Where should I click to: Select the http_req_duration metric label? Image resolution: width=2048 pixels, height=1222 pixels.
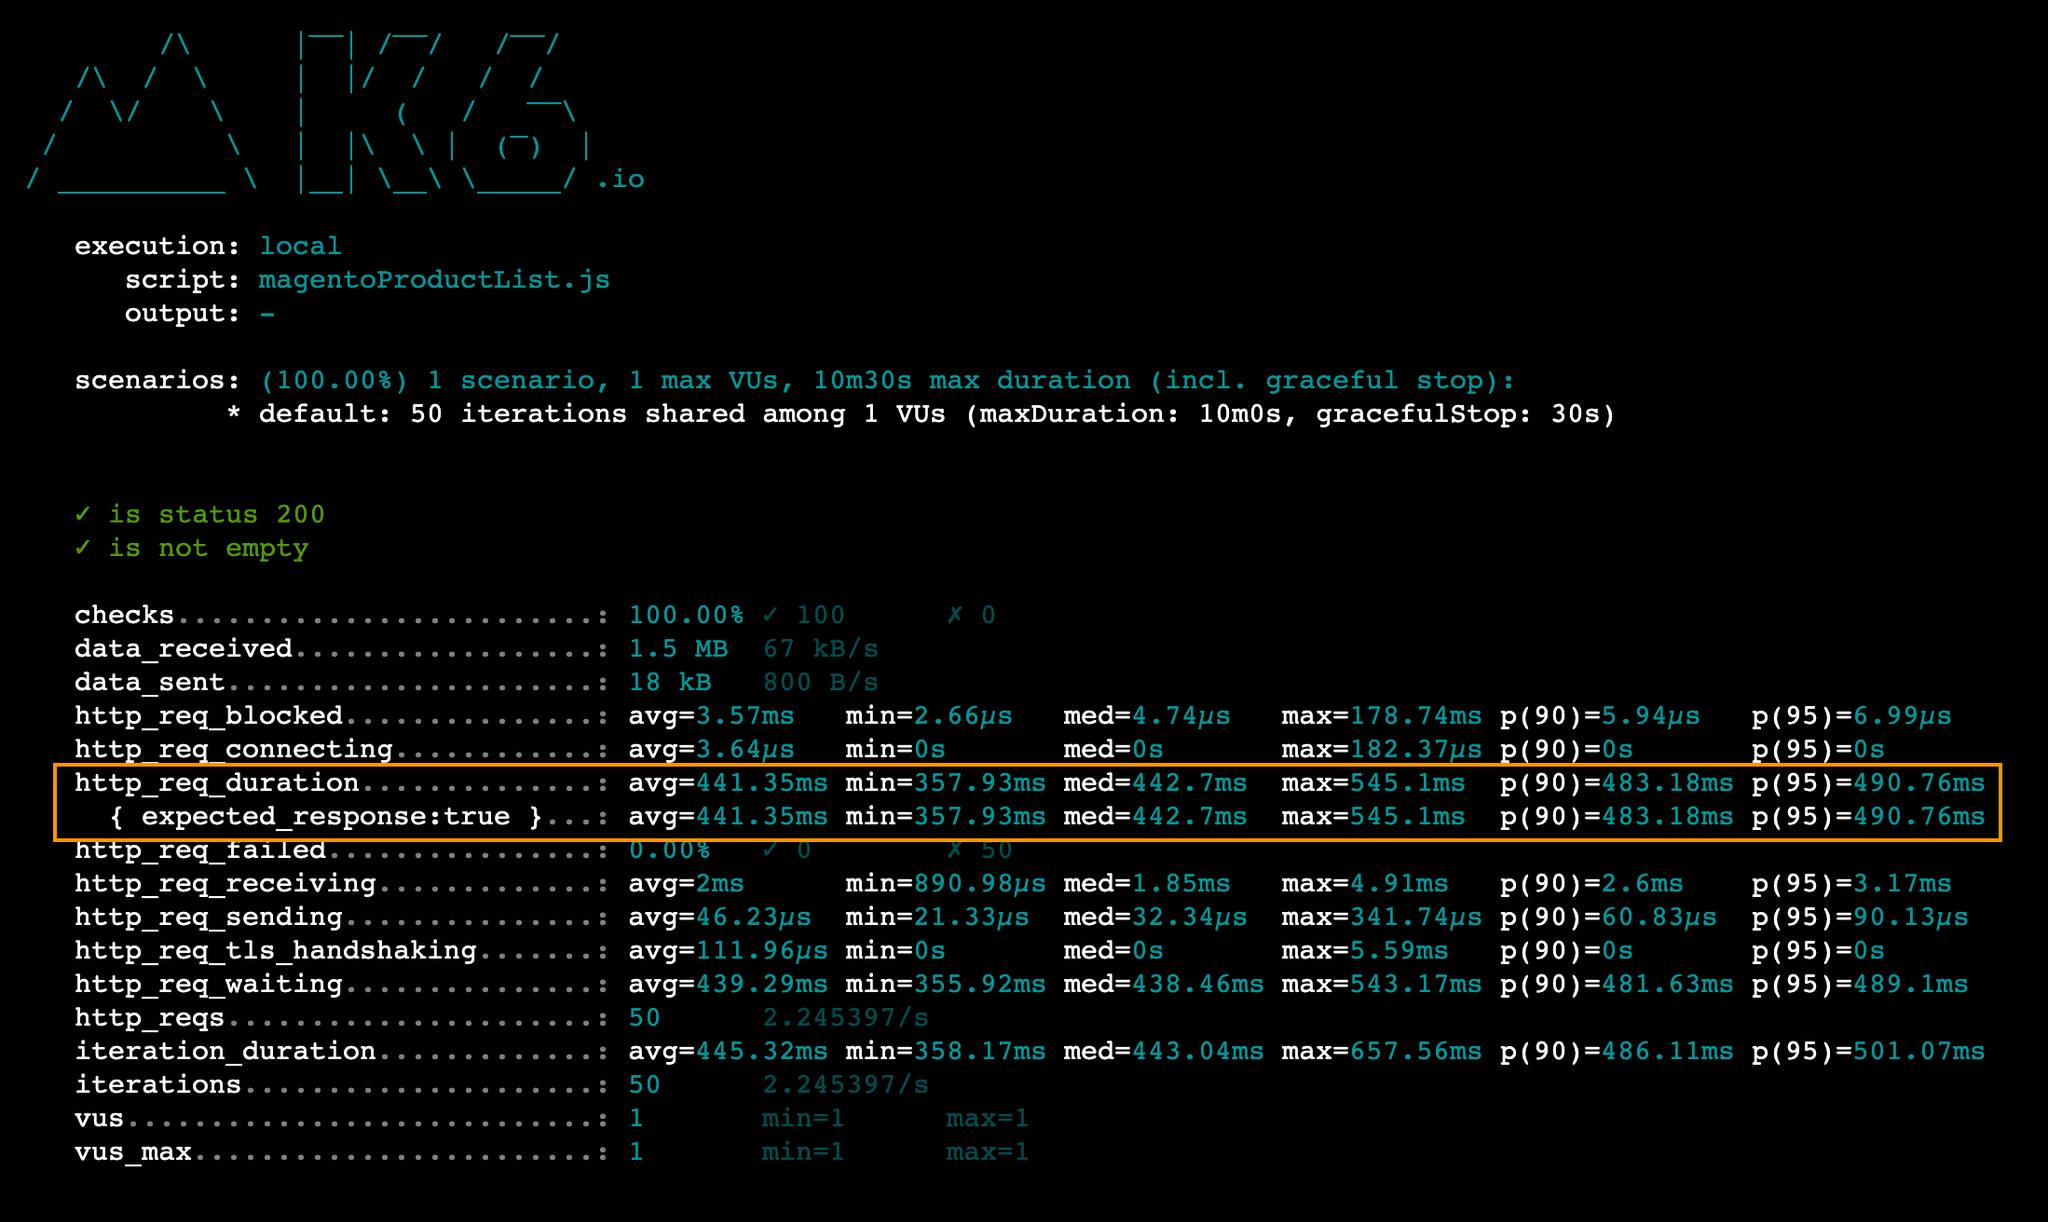[217, 783]
